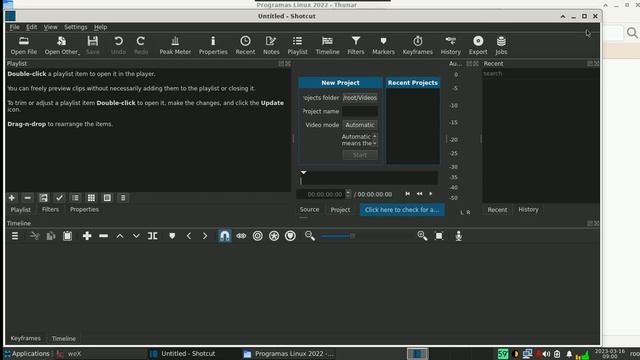Toggle the Peak Meter panel
The height and width of the screenshot is (360, 640).
pos(175,45)
